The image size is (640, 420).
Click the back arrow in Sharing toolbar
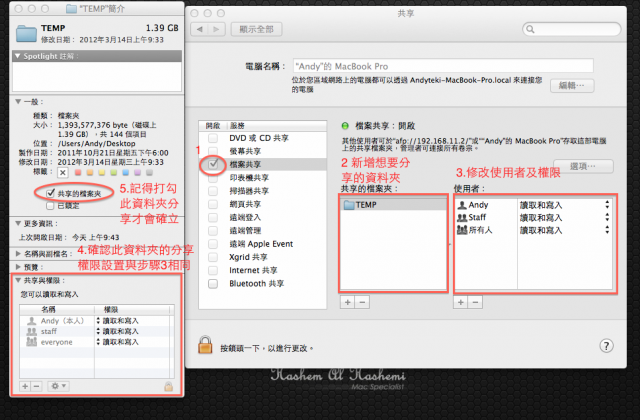tap(200, 29)
